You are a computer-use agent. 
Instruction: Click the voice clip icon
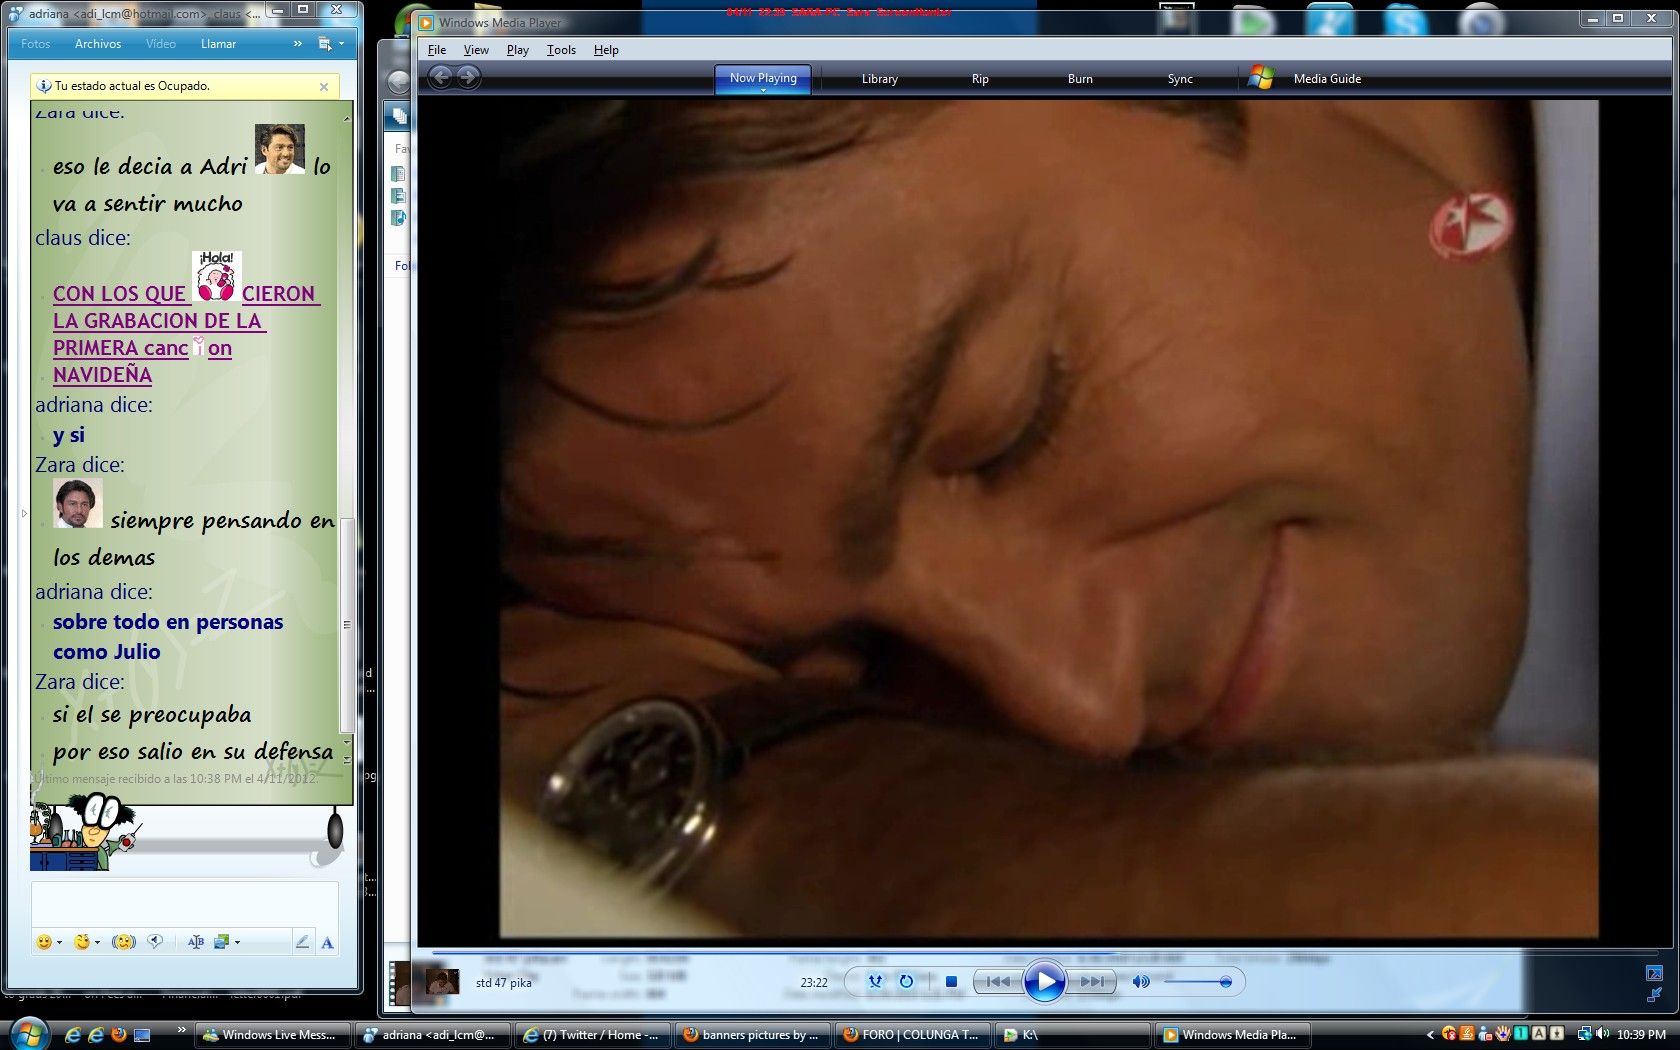[x=155, y=942]
